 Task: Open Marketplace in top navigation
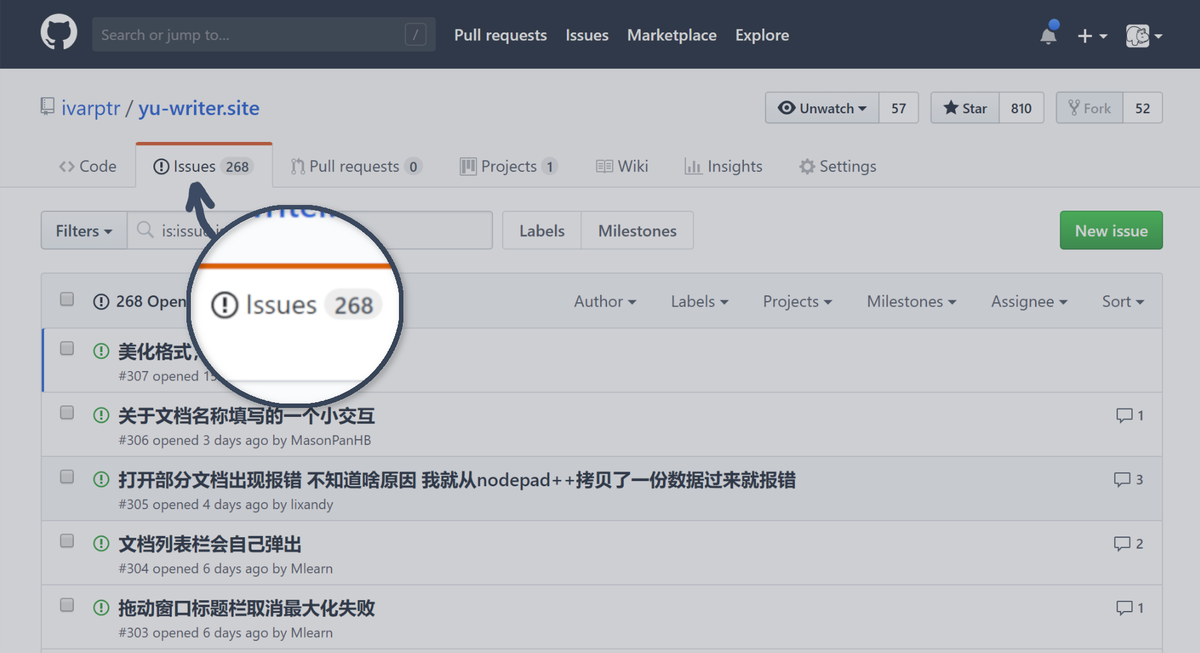672,35
